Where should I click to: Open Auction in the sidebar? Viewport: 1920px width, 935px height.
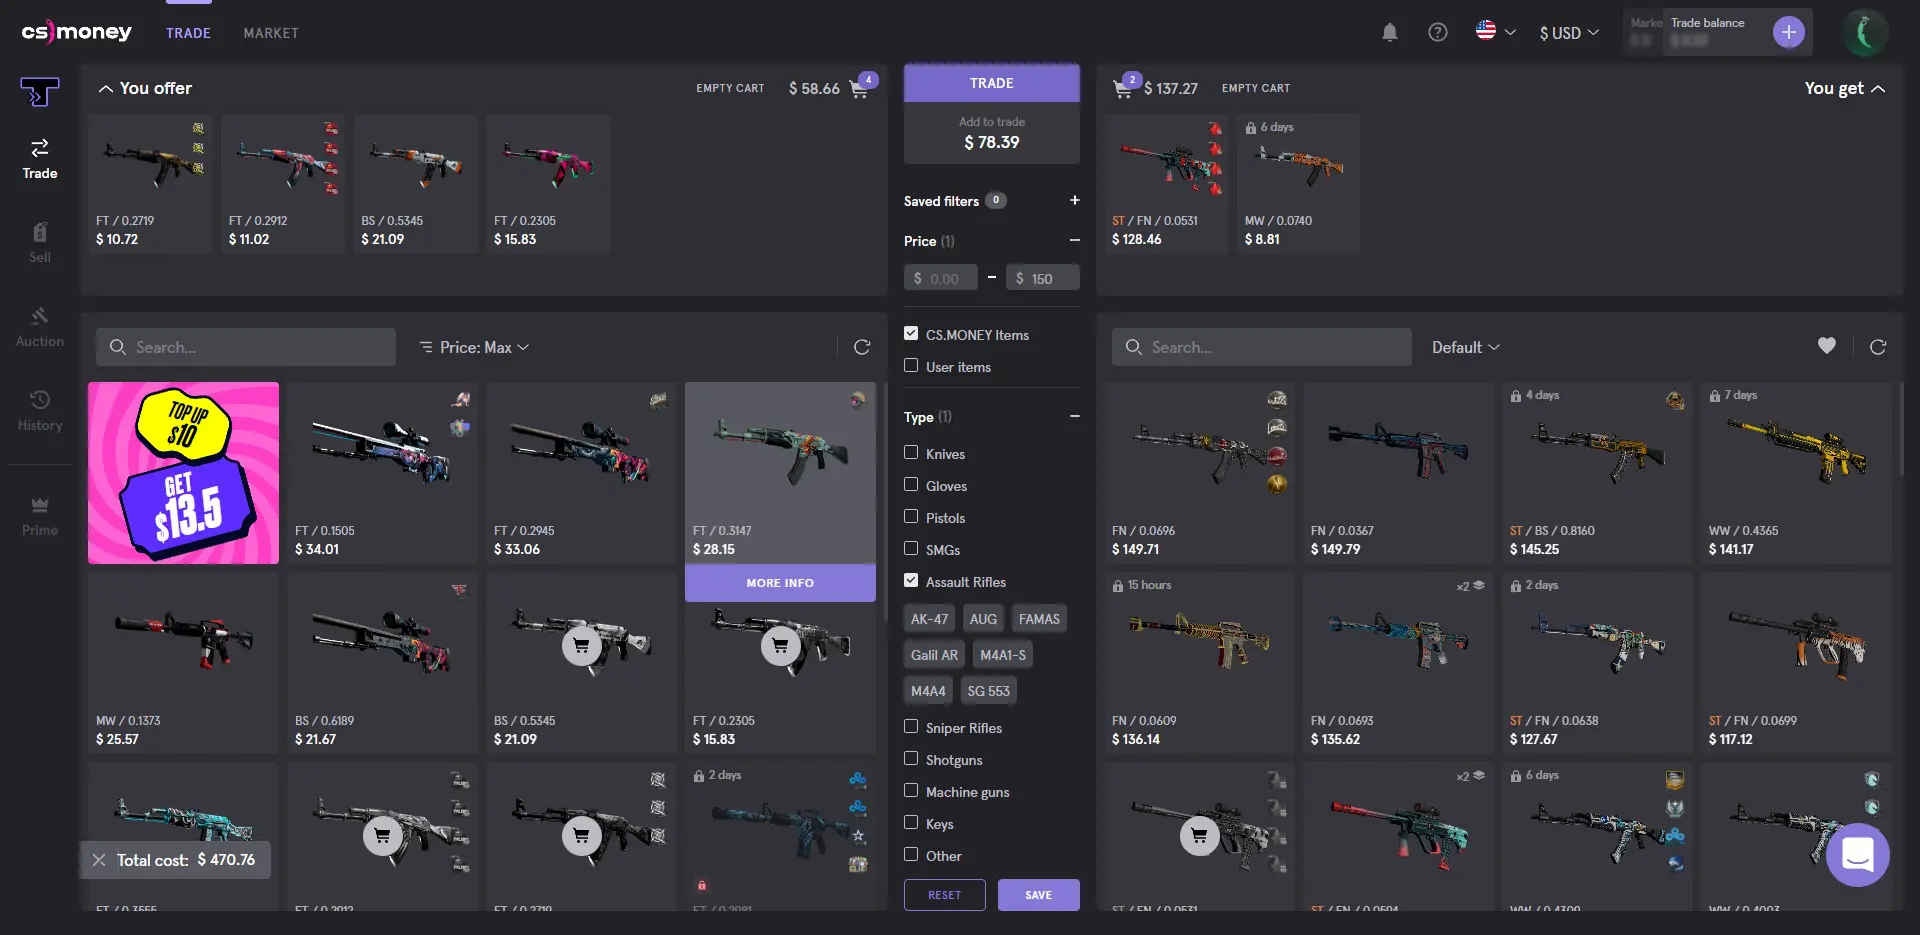coord(40,327)
